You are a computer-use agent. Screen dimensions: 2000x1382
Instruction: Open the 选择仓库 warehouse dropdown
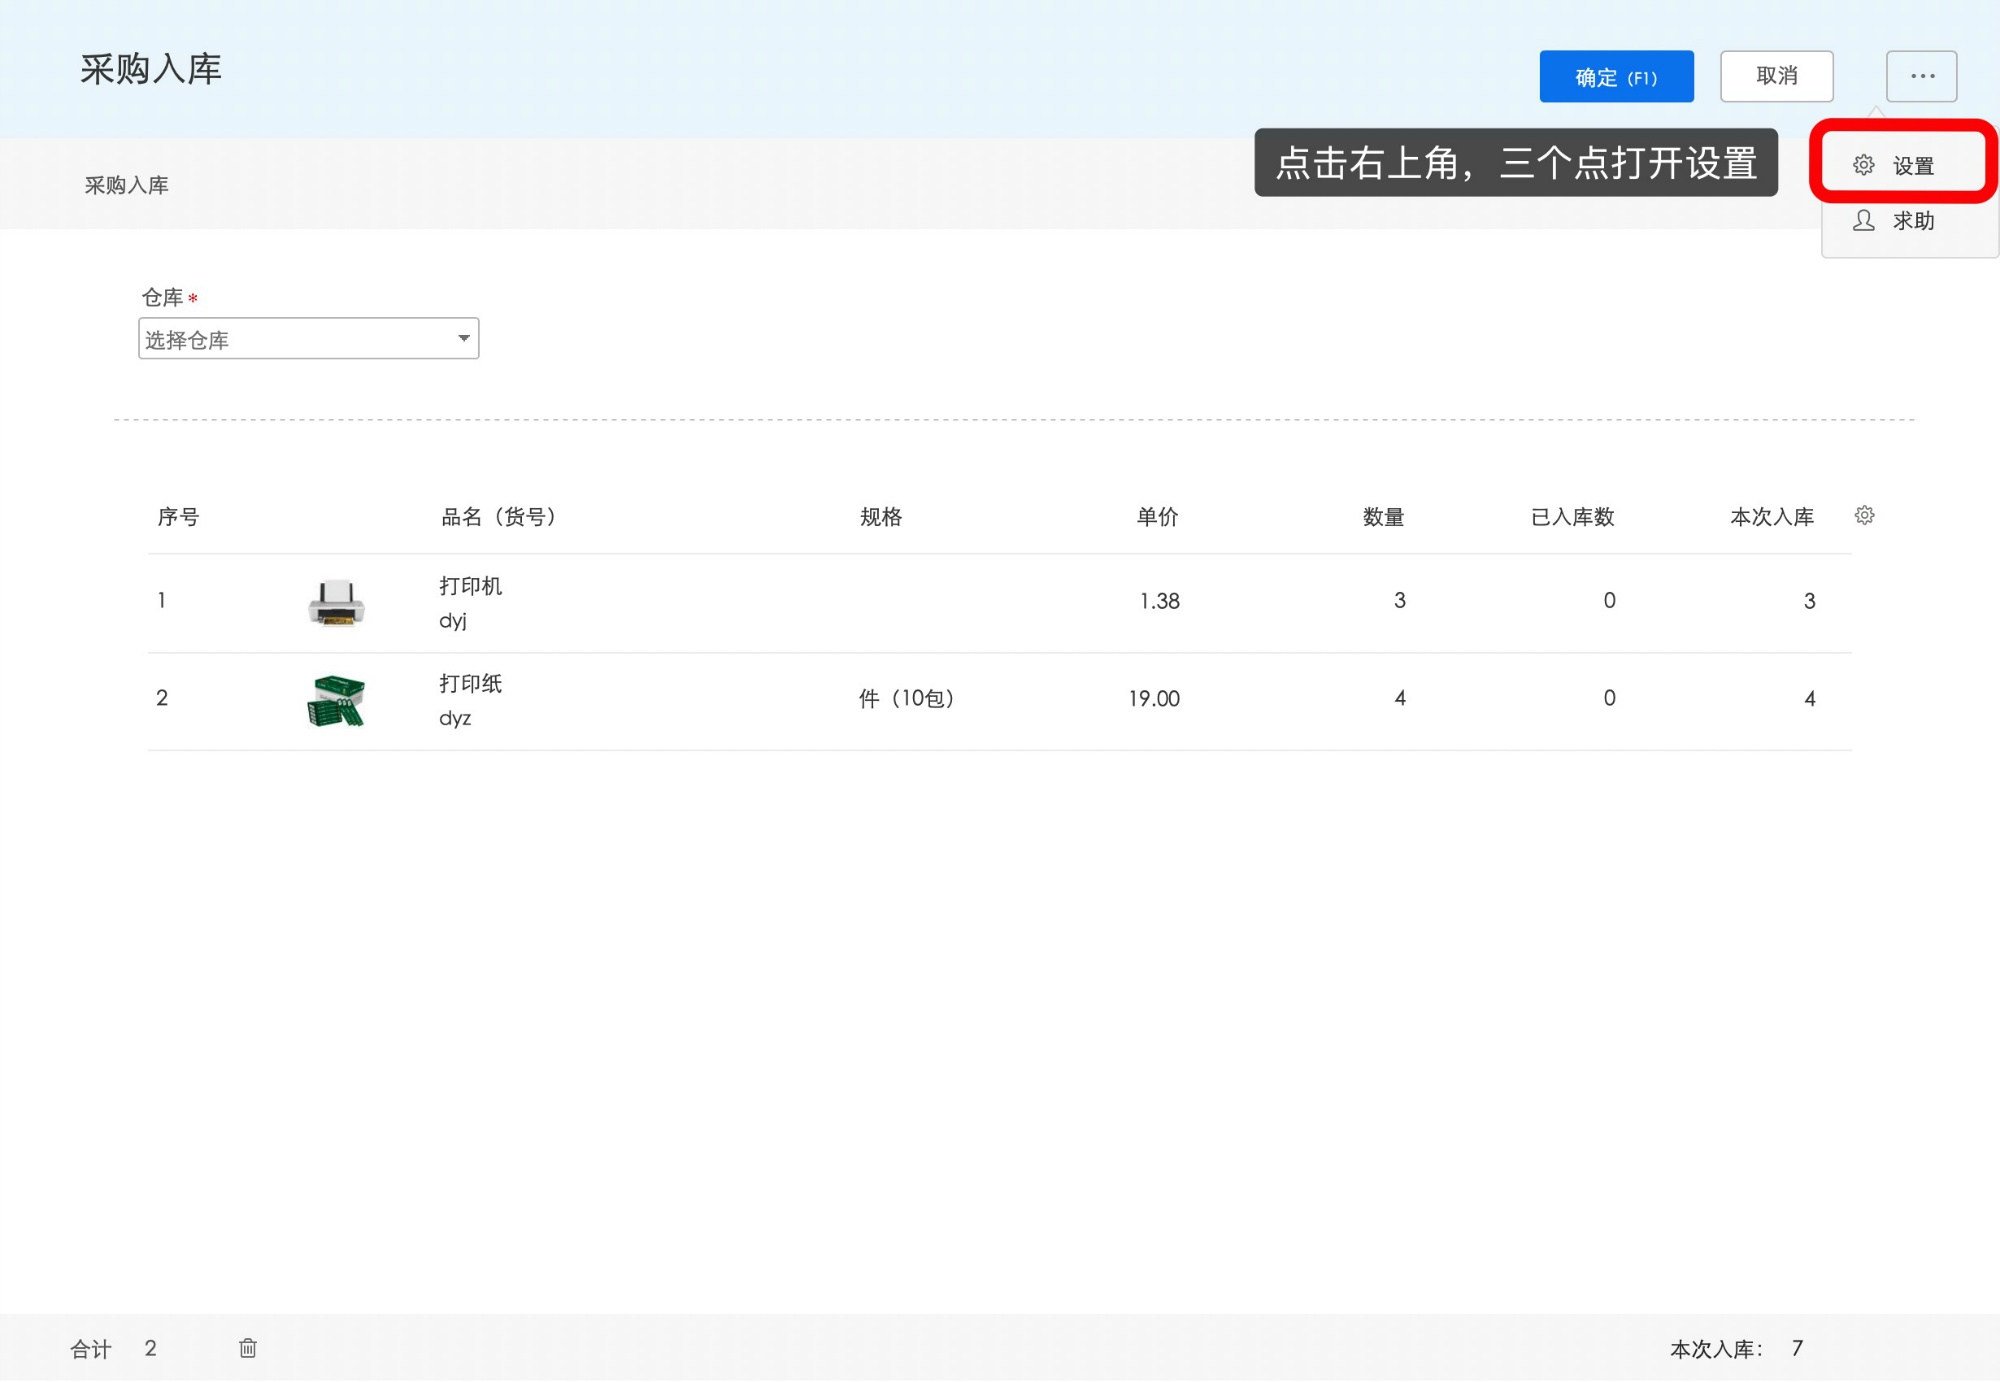coord(309,339)
